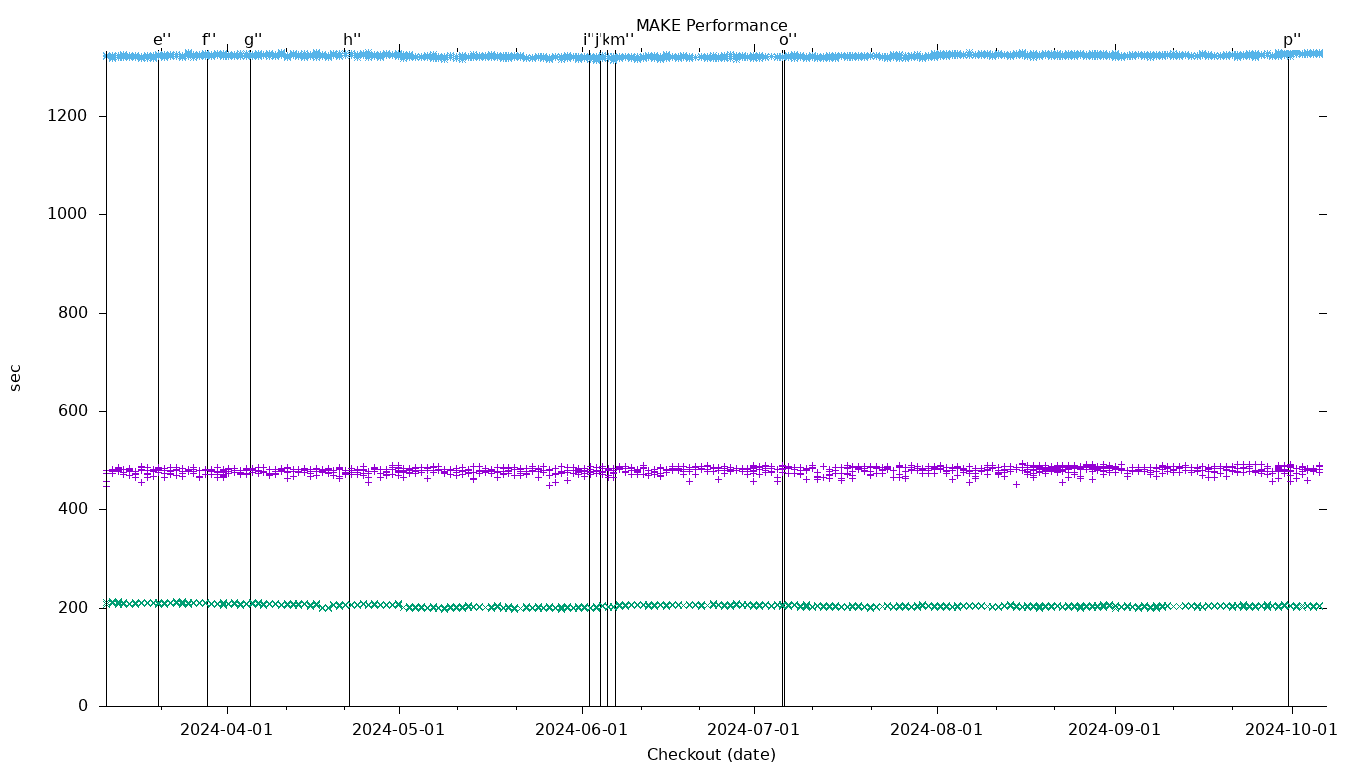Select the "sec" y-axis label
Screen dimensions: 1360x768
[x=14, y=377]
